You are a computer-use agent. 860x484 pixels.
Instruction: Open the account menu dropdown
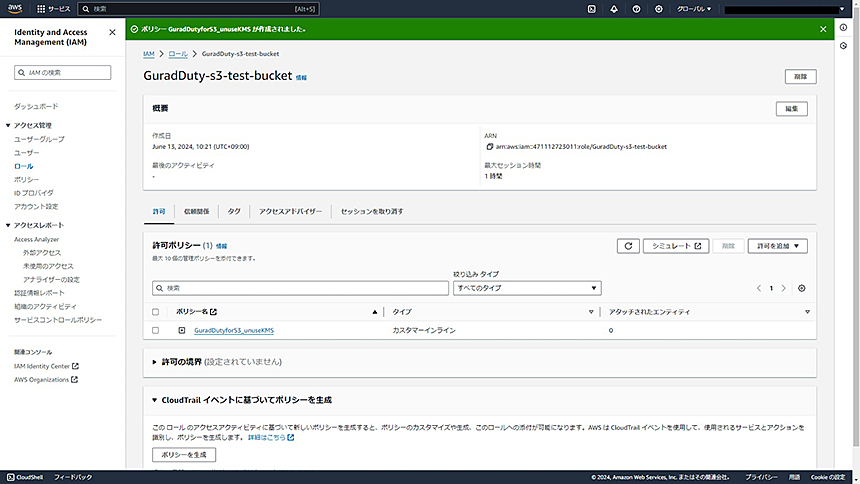784,9
